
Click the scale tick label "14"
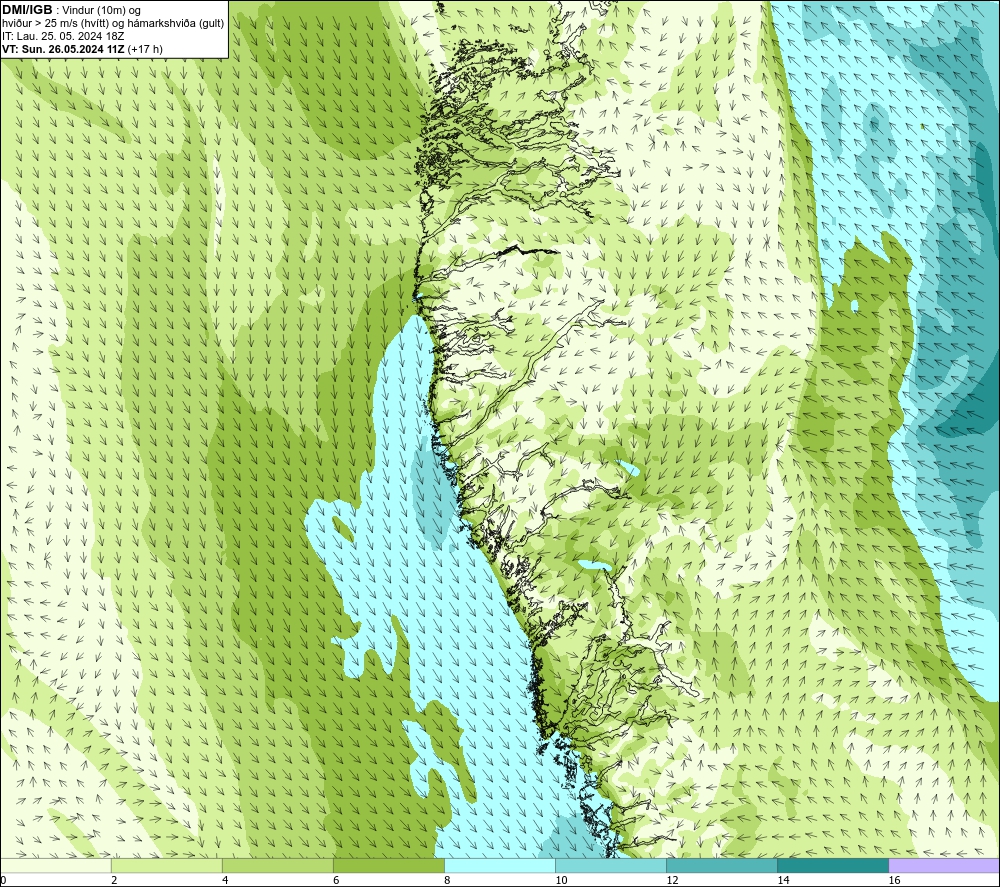(783, 881)
